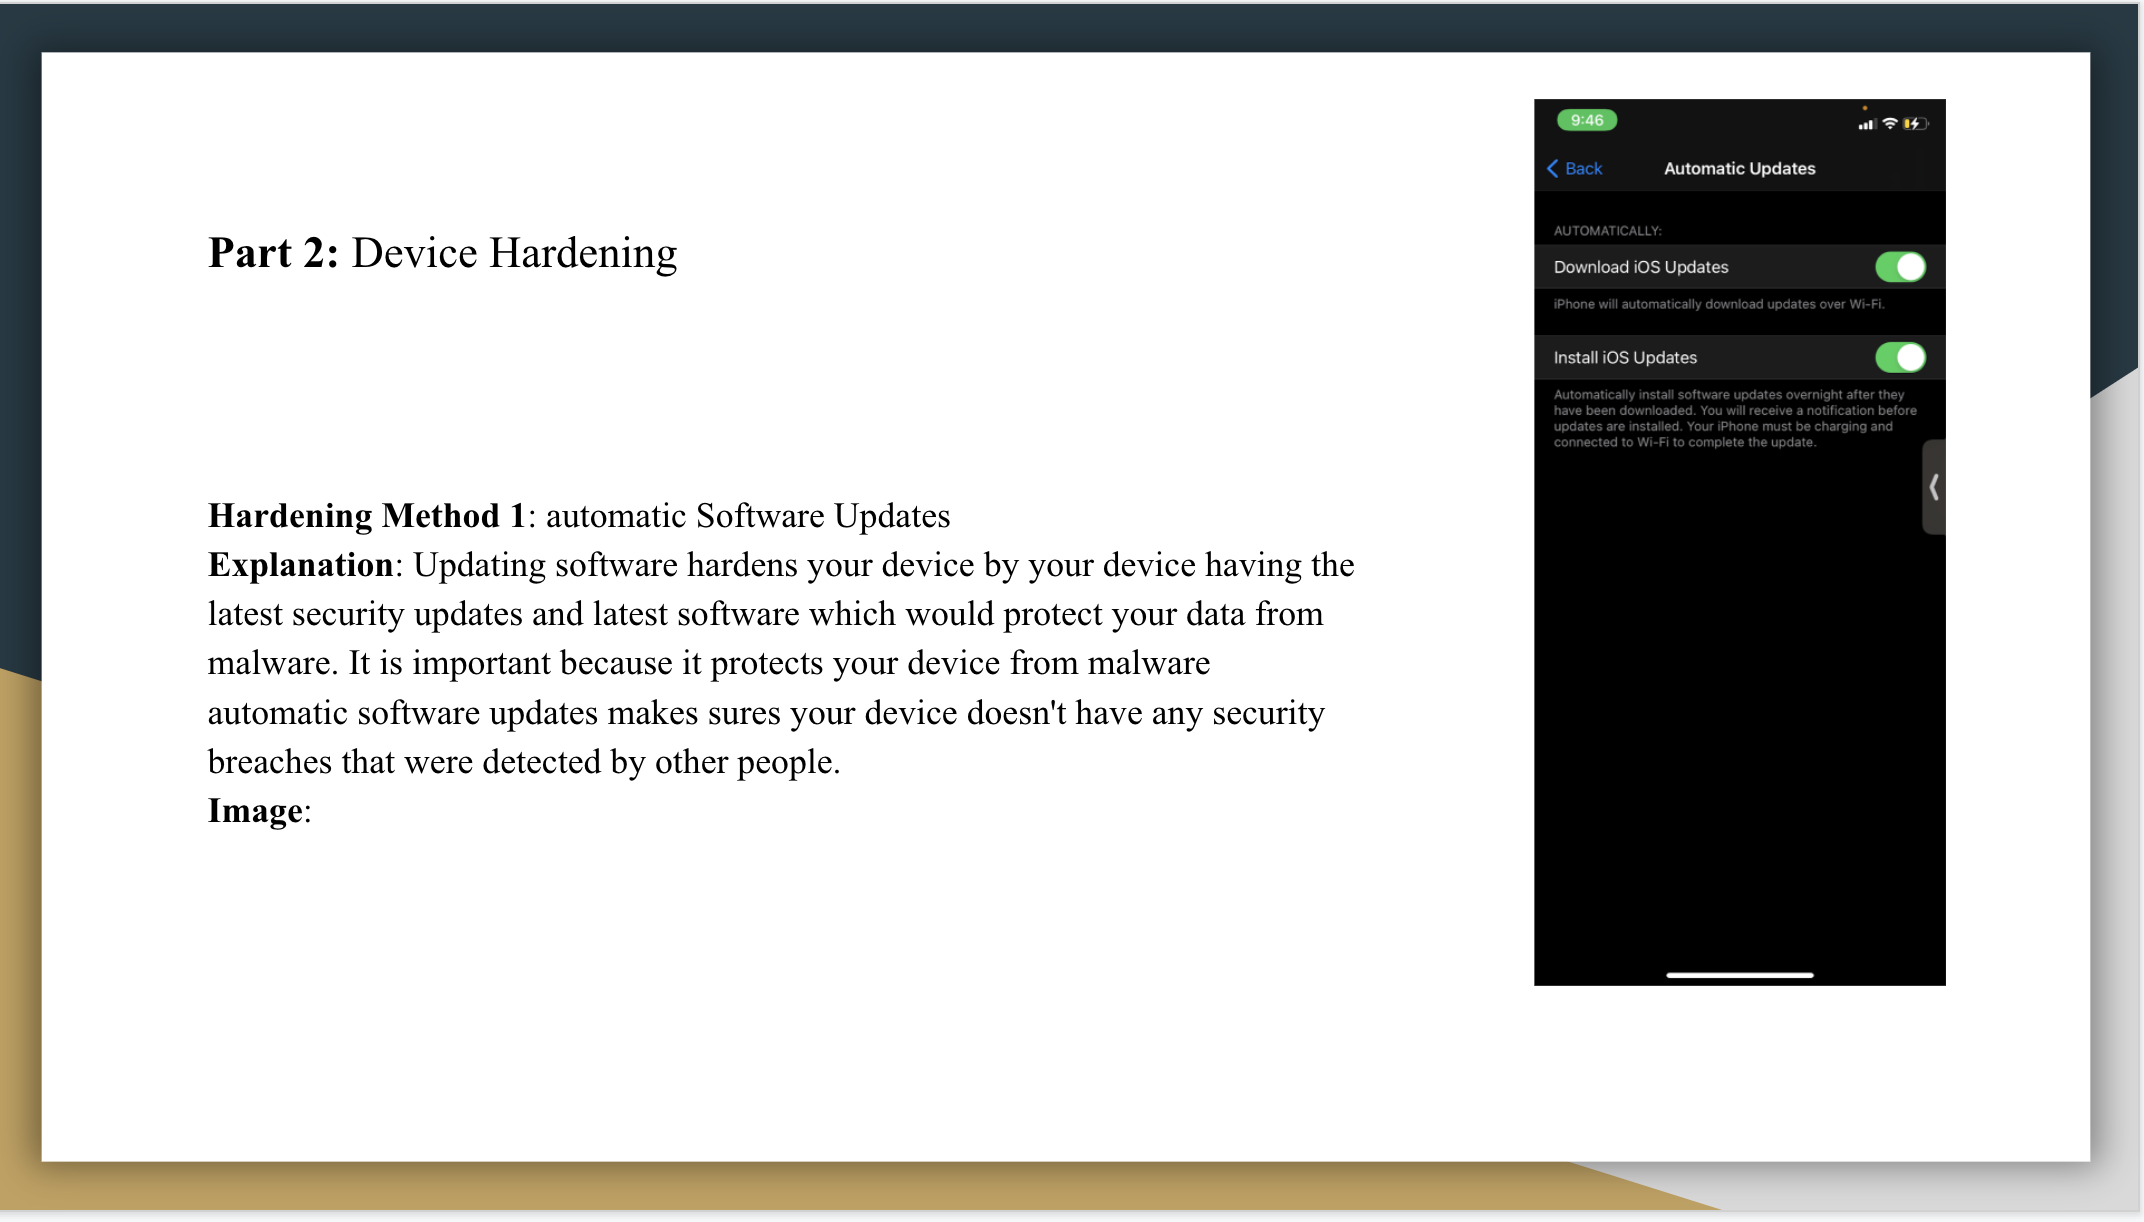The image size is (2144, 1222).
Task: Click the green 9:46 time pill
Action: (1587, 120)
